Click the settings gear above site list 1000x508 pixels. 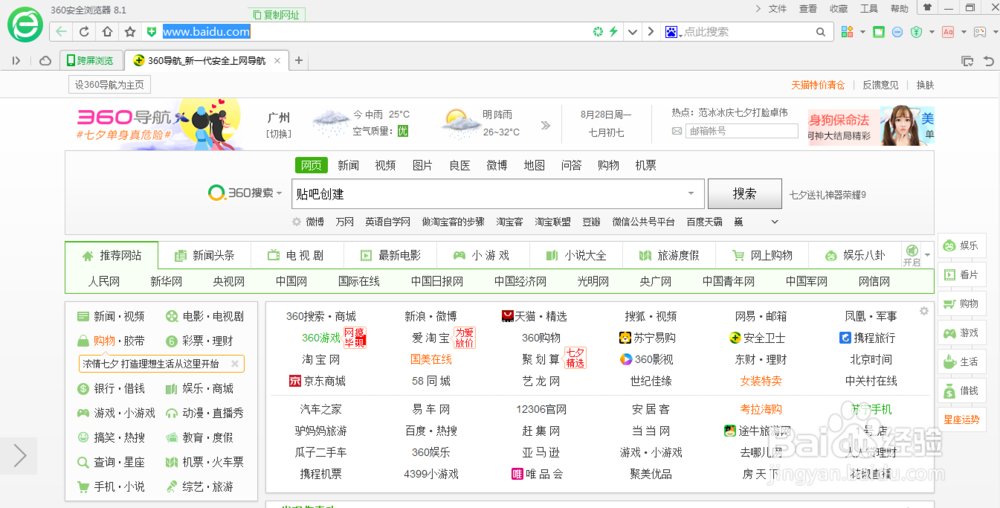point(924,311)
